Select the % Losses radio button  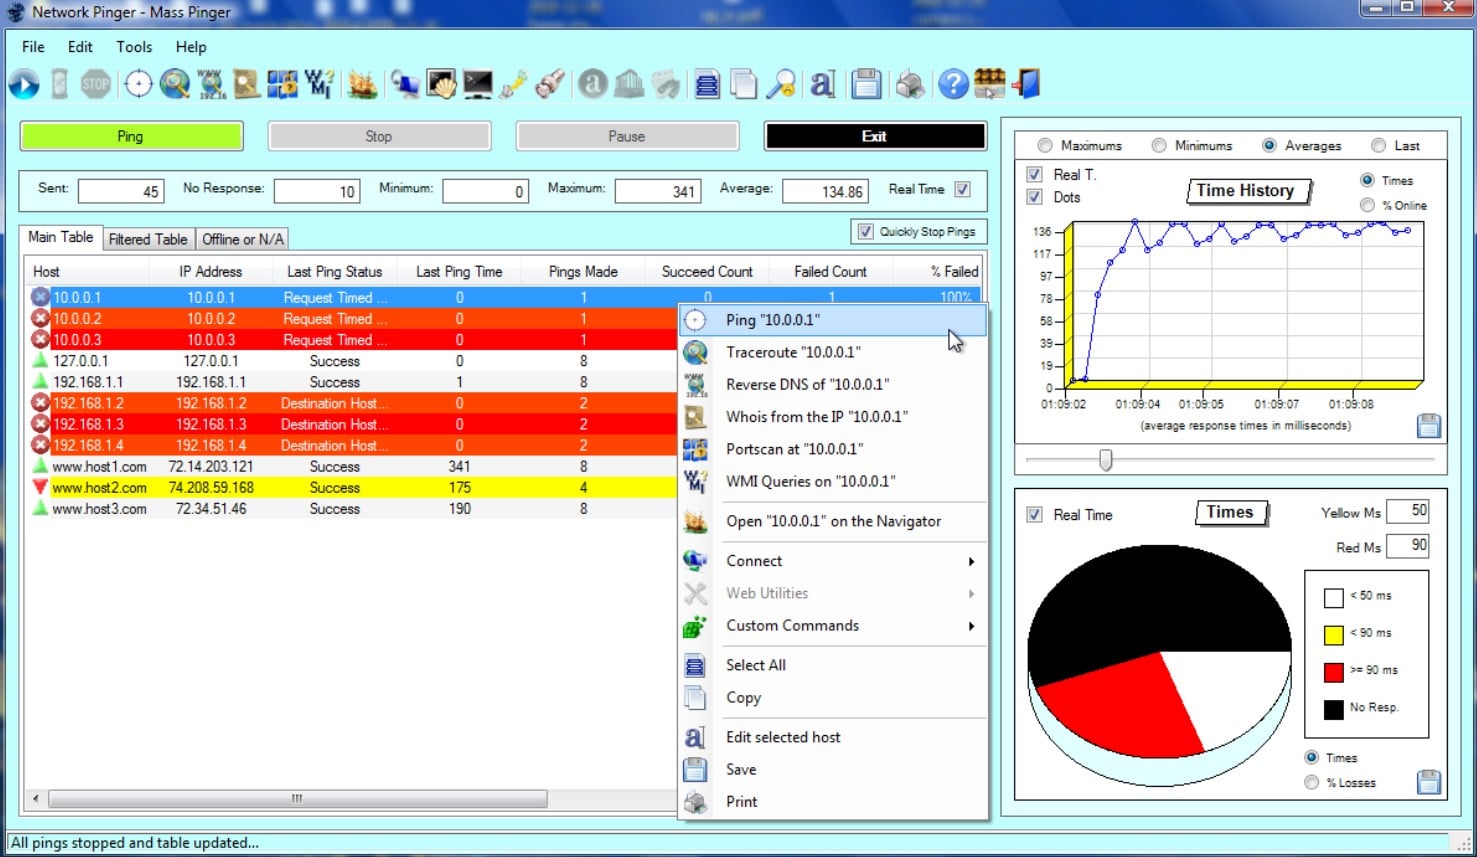(1311, 783)
